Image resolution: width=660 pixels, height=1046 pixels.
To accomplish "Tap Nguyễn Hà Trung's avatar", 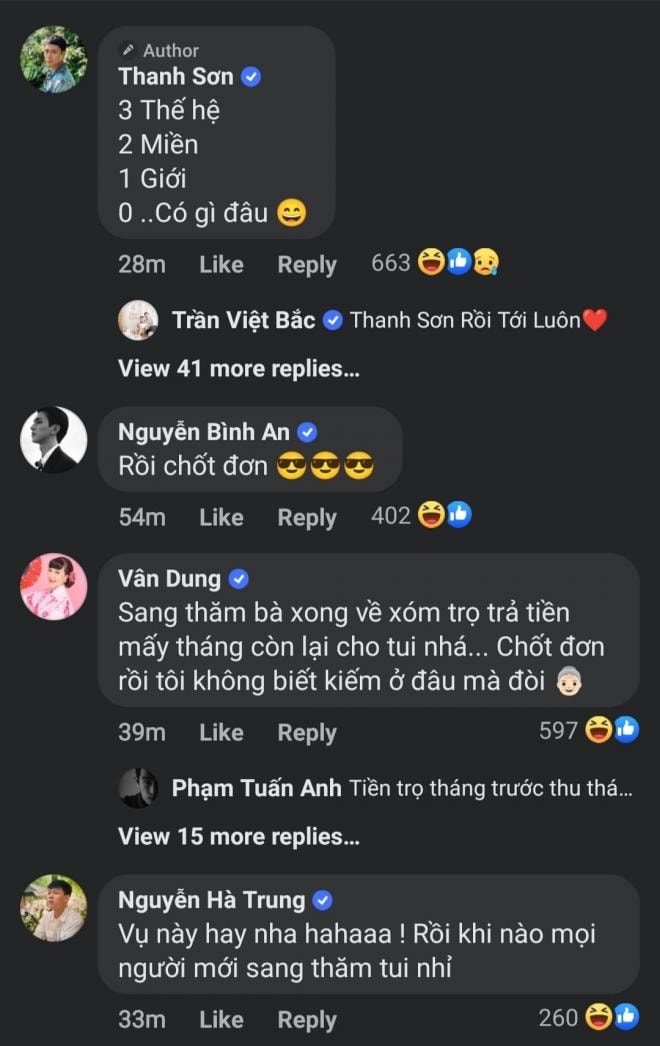I will pyautogui.click(x=54, y=908).
